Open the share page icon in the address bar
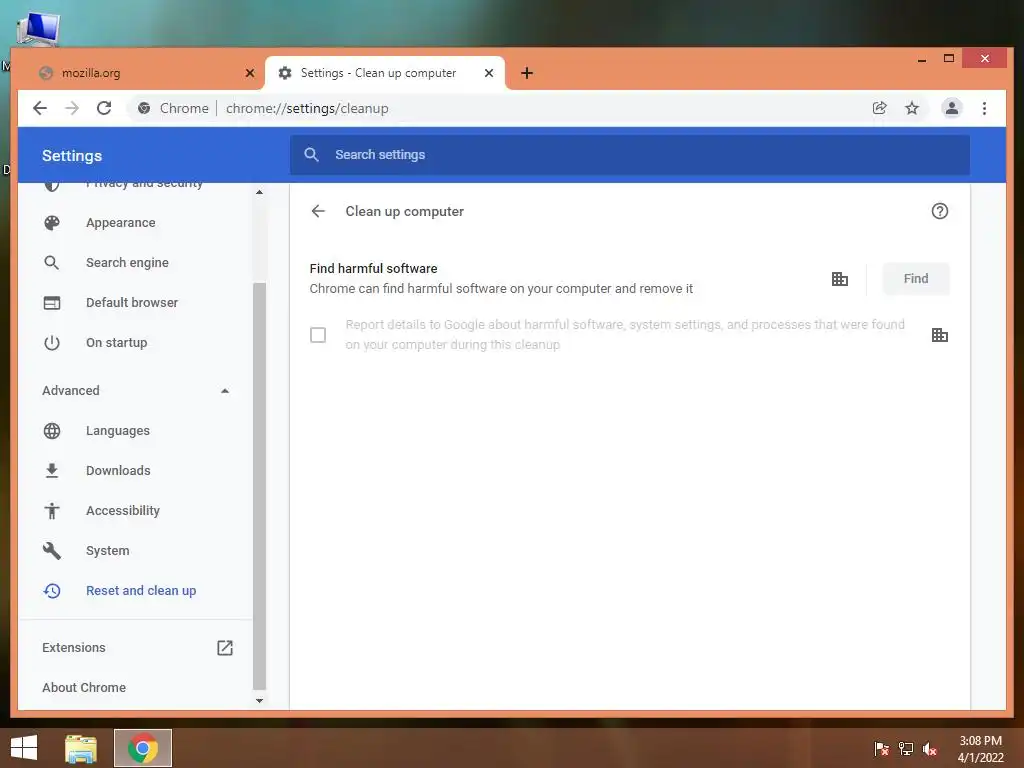This screenshot has height=768, width=1024. [880, 108]
